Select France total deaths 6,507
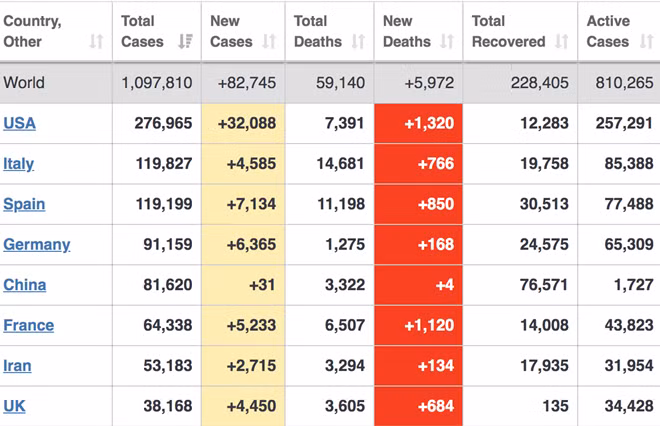This screenshot has width=660, height=426. click(345, 325)
